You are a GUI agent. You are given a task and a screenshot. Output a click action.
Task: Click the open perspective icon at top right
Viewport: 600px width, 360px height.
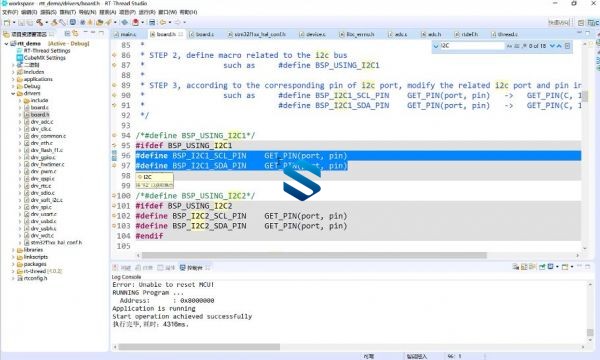point(581,23)
